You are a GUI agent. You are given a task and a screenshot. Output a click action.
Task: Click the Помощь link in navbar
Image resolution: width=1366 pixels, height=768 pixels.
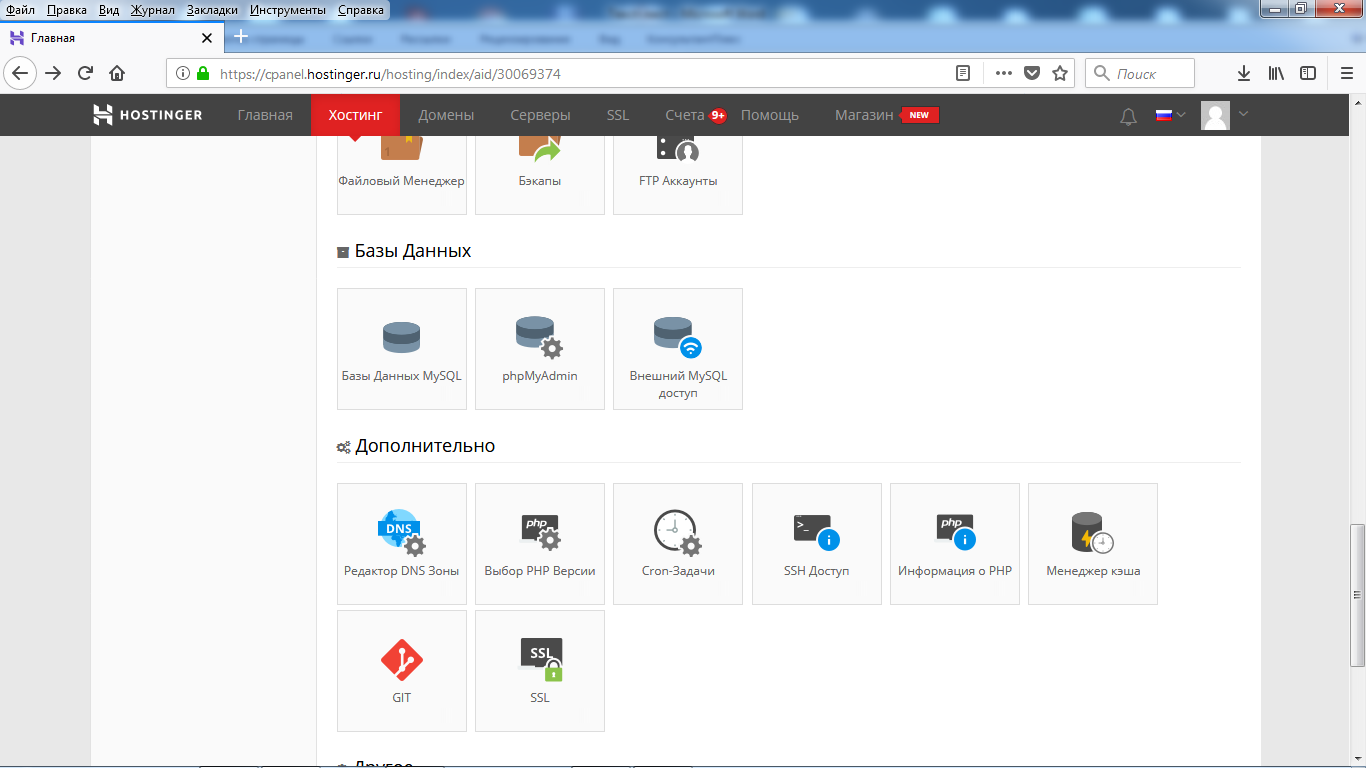[769, 115]
